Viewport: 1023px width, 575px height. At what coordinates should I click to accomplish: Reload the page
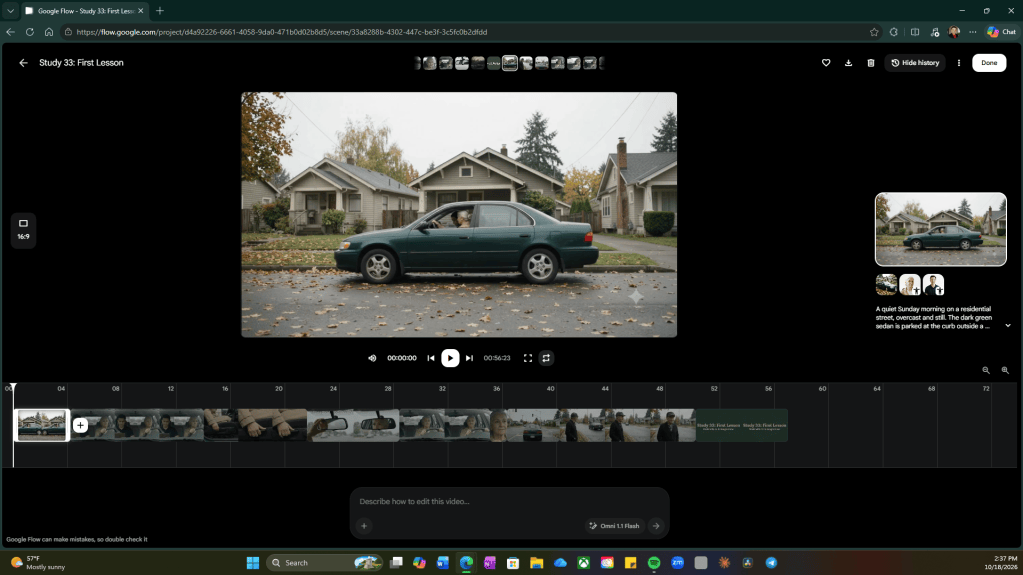[x=29, y=32]
